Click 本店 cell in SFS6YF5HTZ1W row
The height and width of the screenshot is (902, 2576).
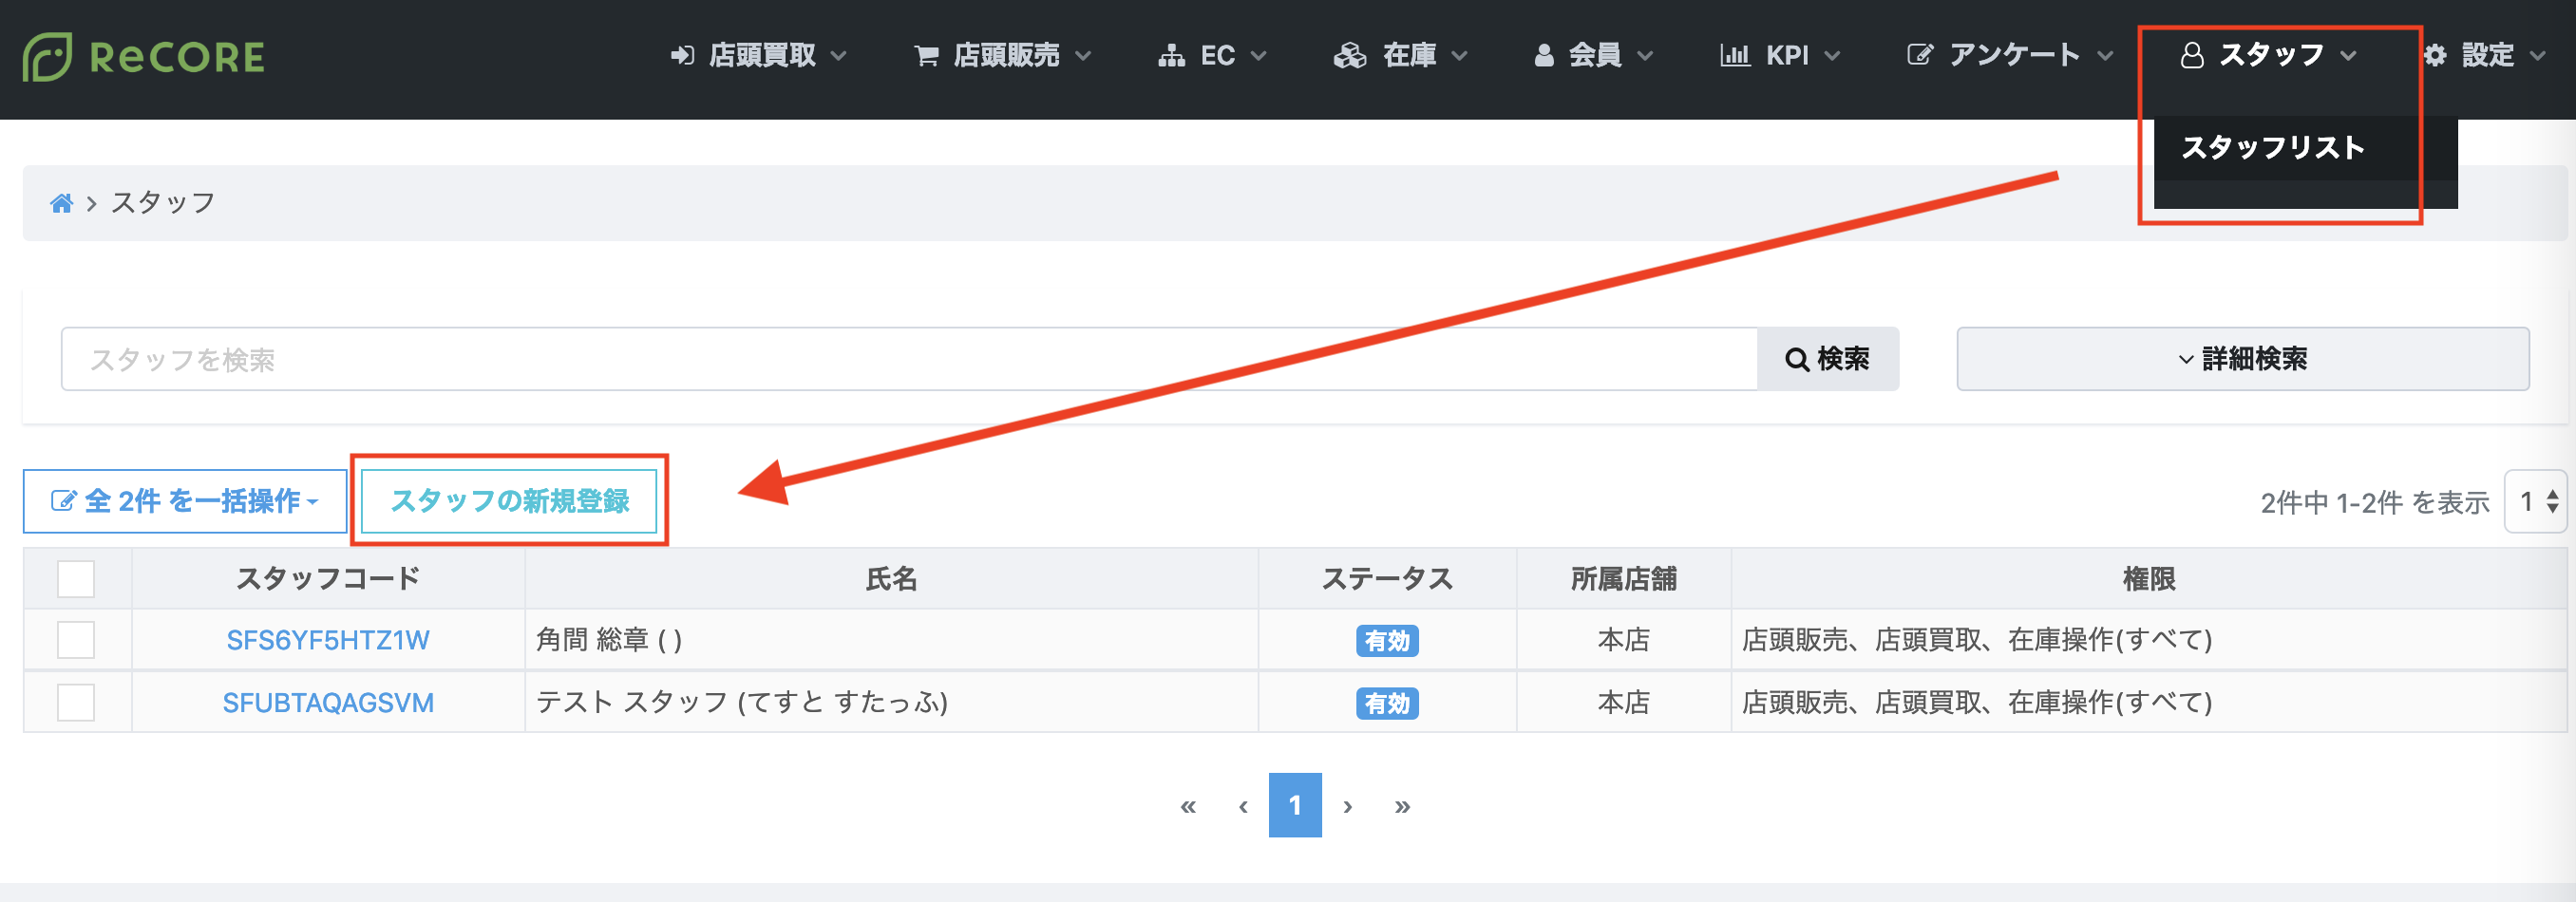(1624, 640)
